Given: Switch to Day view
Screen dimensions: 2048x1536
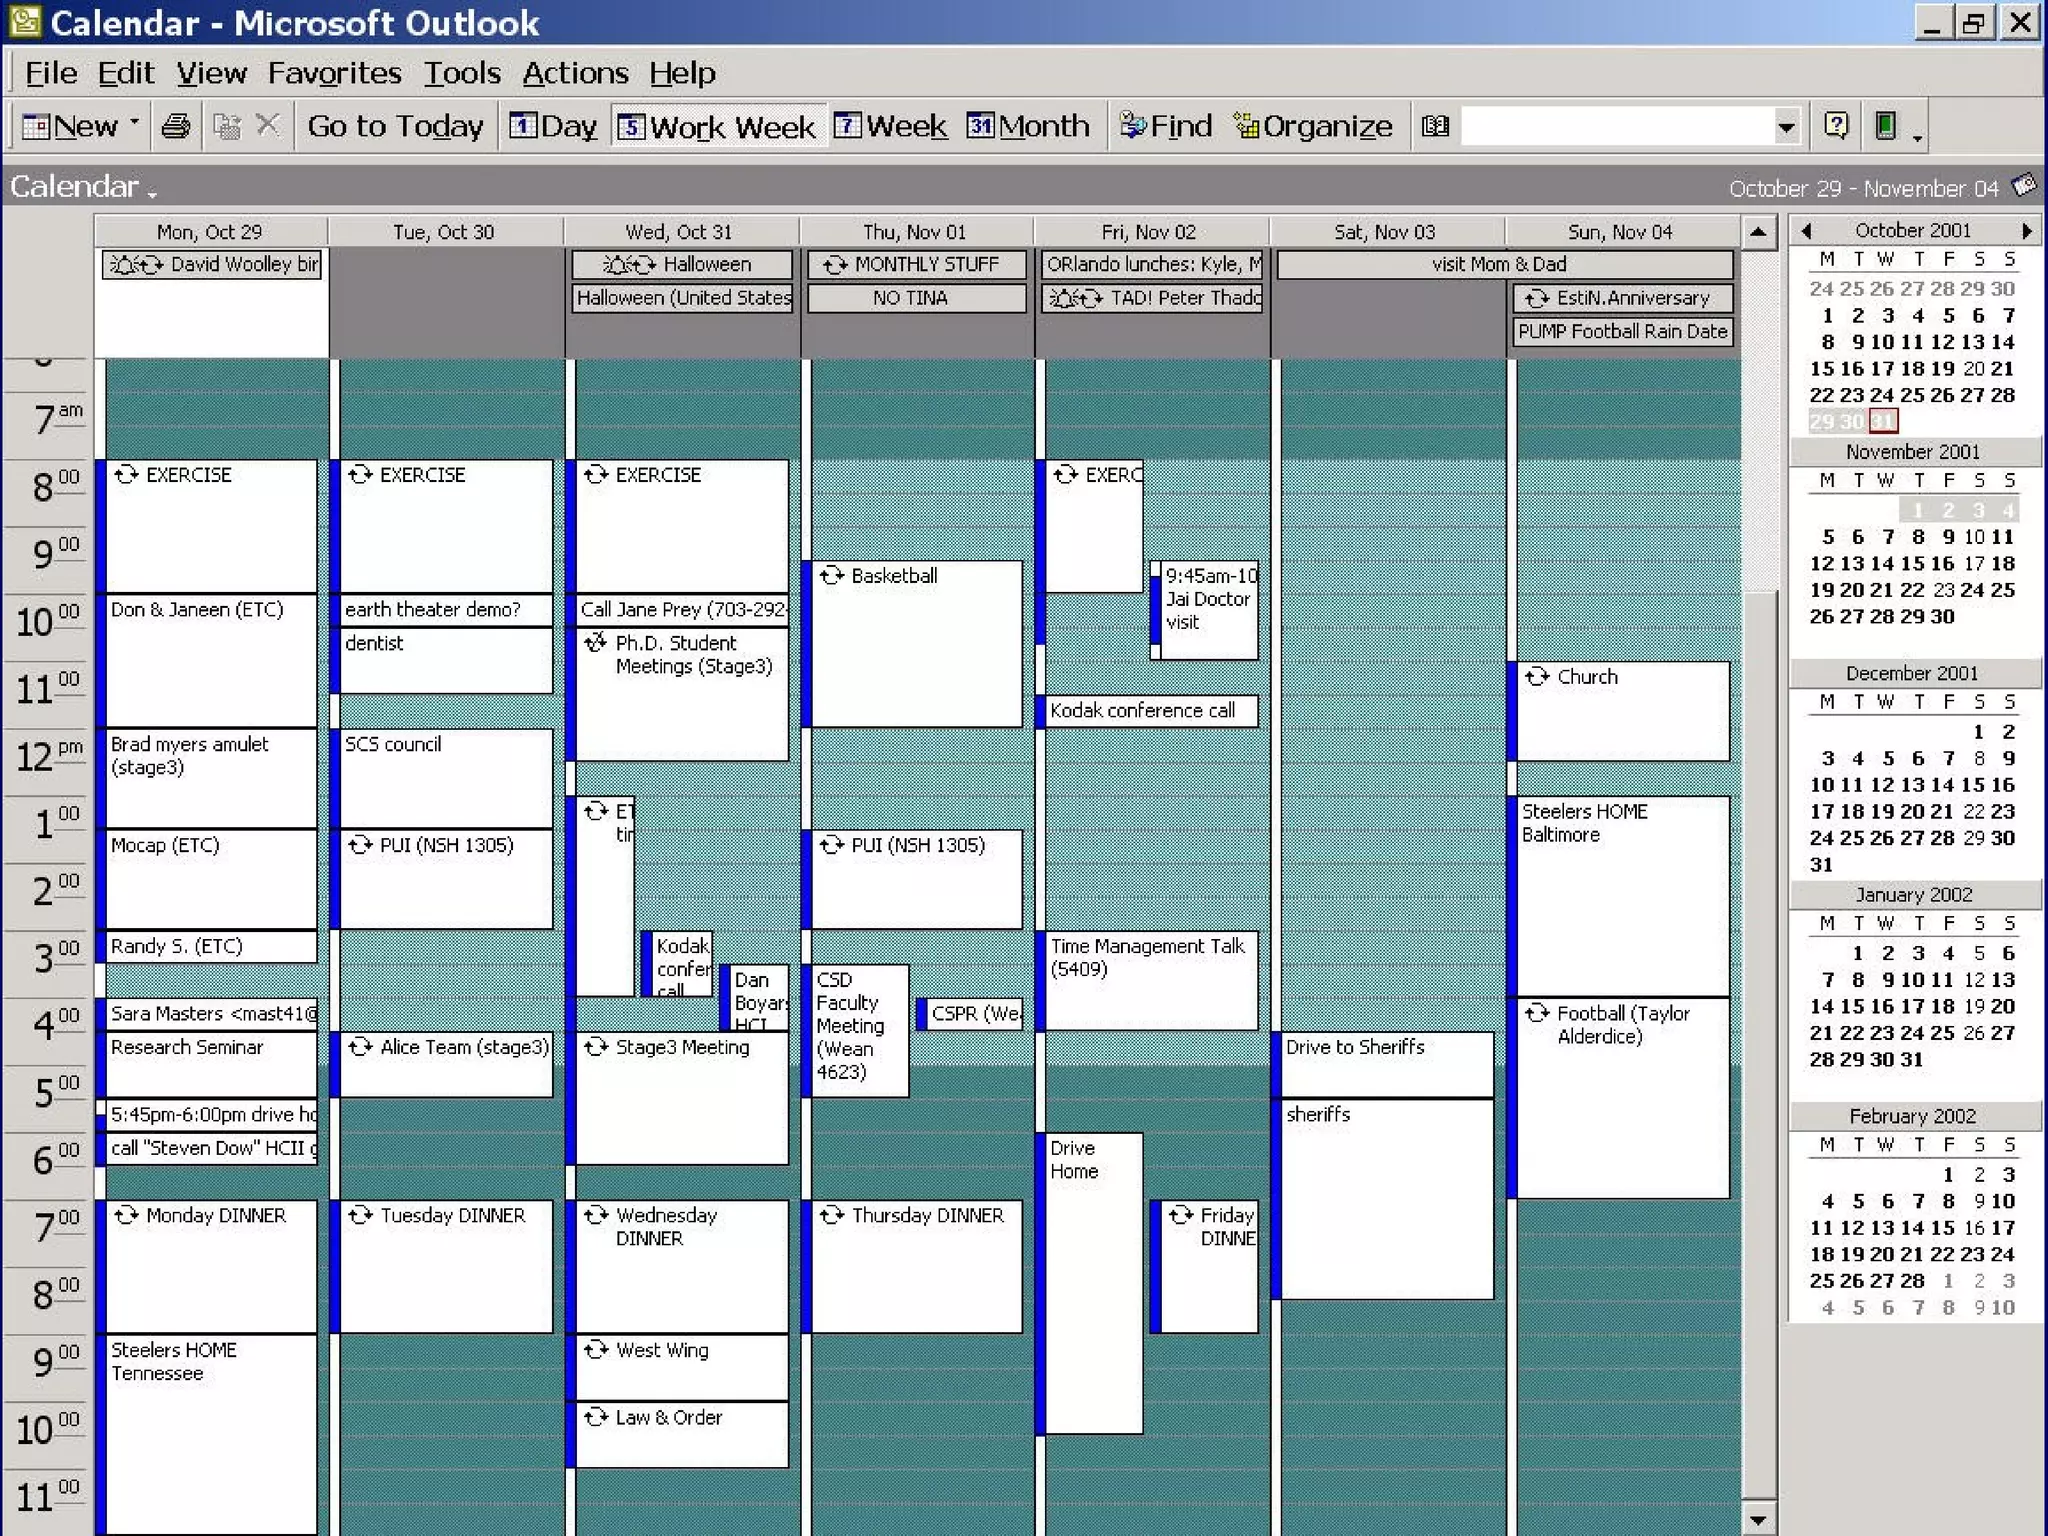Looking at the screenshot, I should click(553, 126).
